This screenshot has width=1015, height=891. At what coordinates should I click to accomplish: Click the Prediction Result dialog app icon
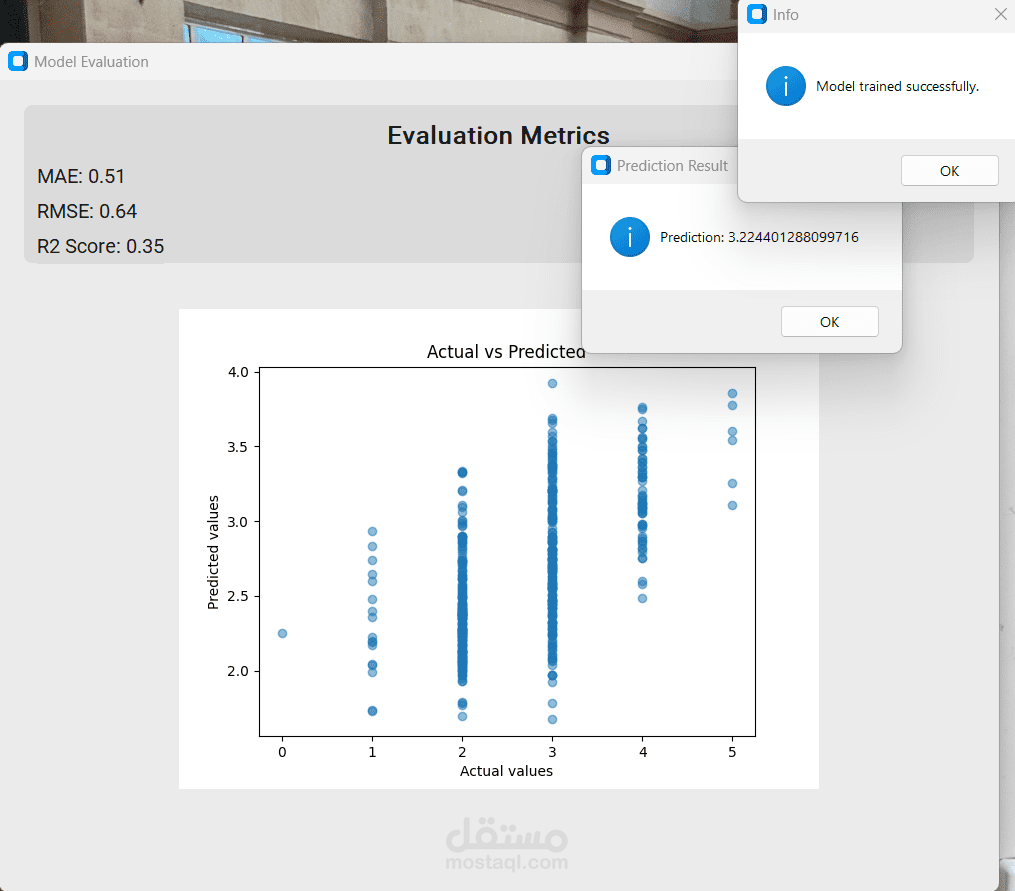[x=600, y=165]
